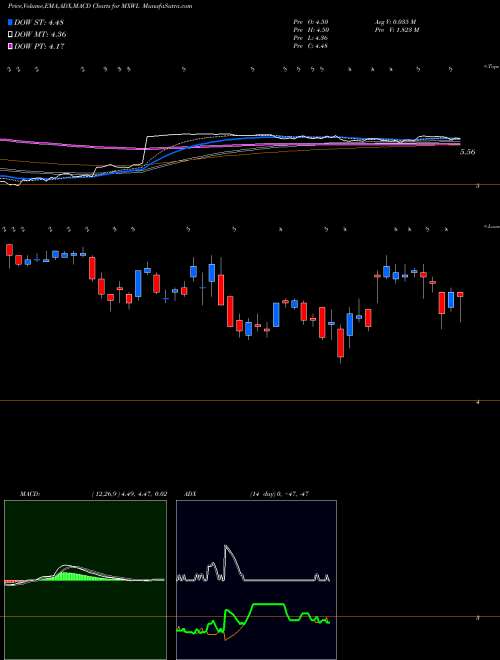Click the last red candlestick in the price chart
This screenshot has height=660, width=500.
tap(460, 295)
